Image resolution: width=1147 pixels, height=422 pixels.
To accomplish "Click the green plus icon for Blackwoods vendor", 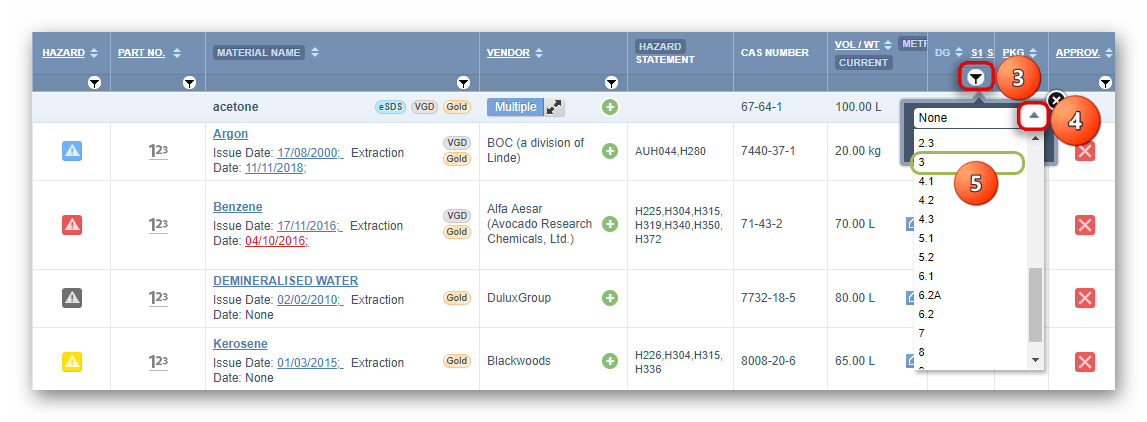I will (x=610, y=361).
